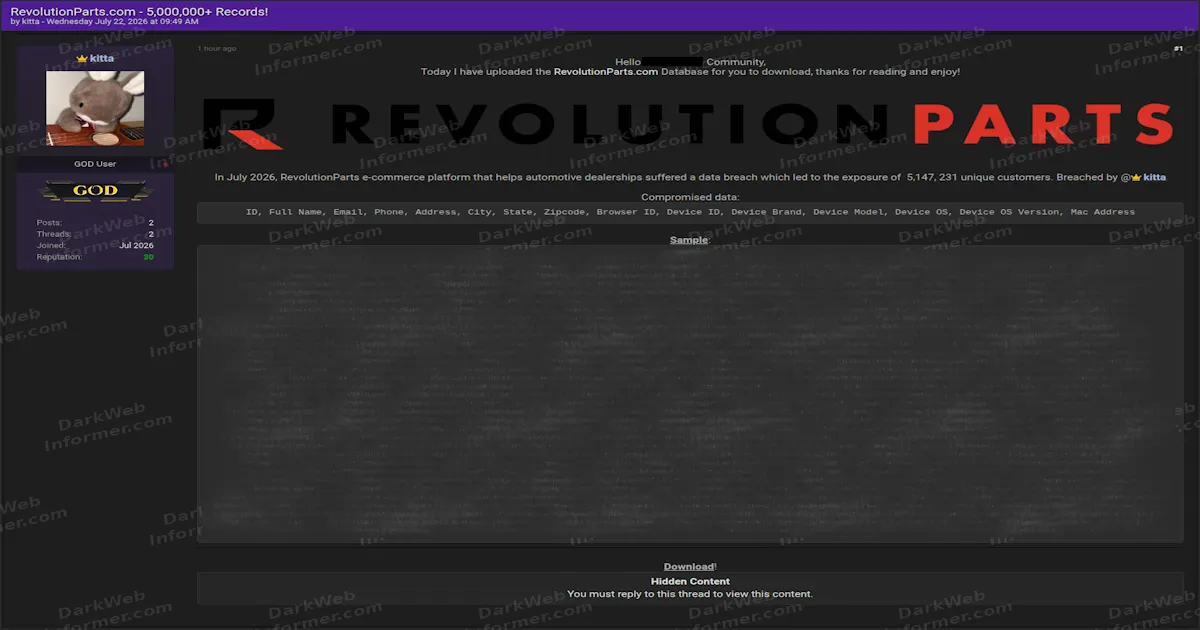The width and height of the screenshot is (1200, 630).
Task: Click the 'Joined:' Jul 2026 row
Action: pyautogui.click(x=95, y=246)
